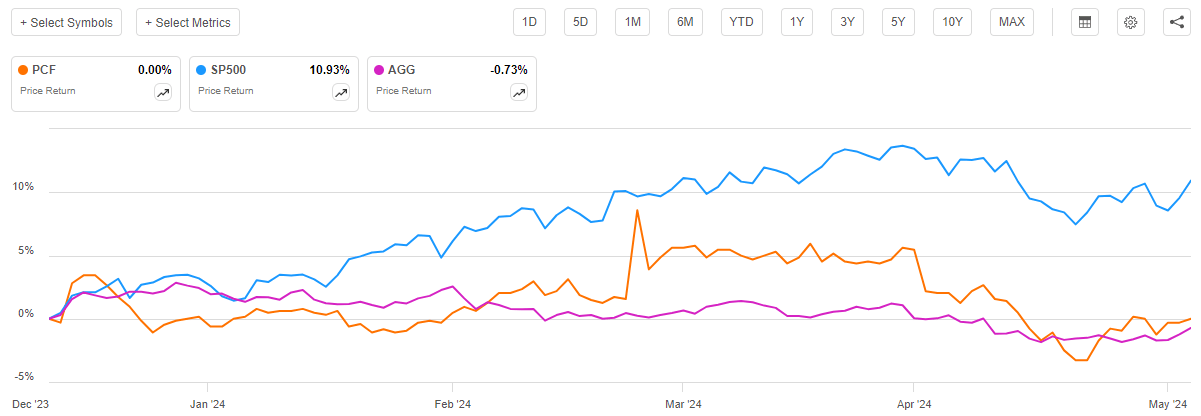Click SP500 price return trend icon
Screen dimensions: 1201x416
(340, 92)
